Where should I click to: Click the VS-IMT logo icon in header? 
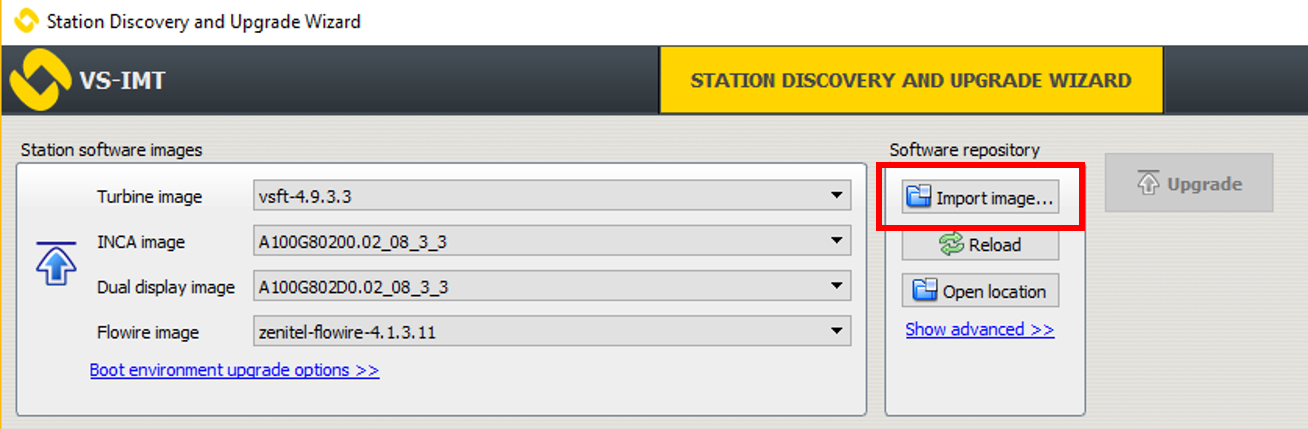(x=38, y=81)
